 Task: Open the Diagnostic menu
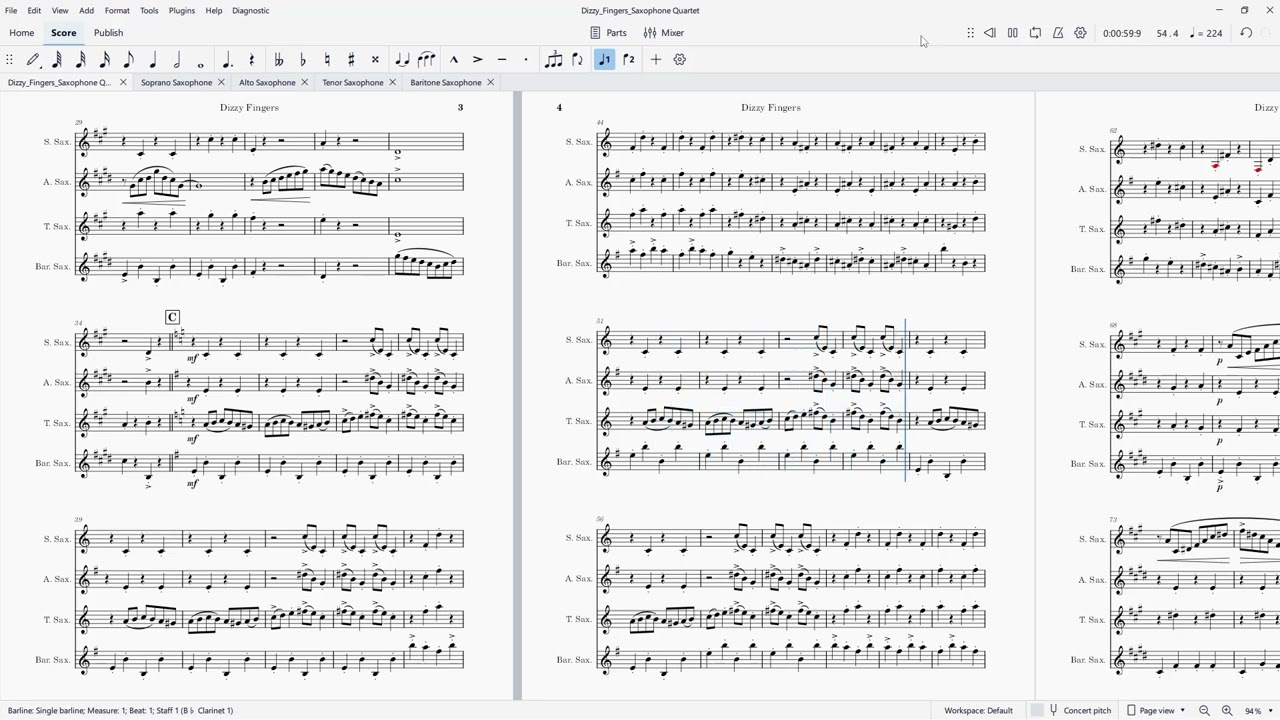click(x=251, y=10)
